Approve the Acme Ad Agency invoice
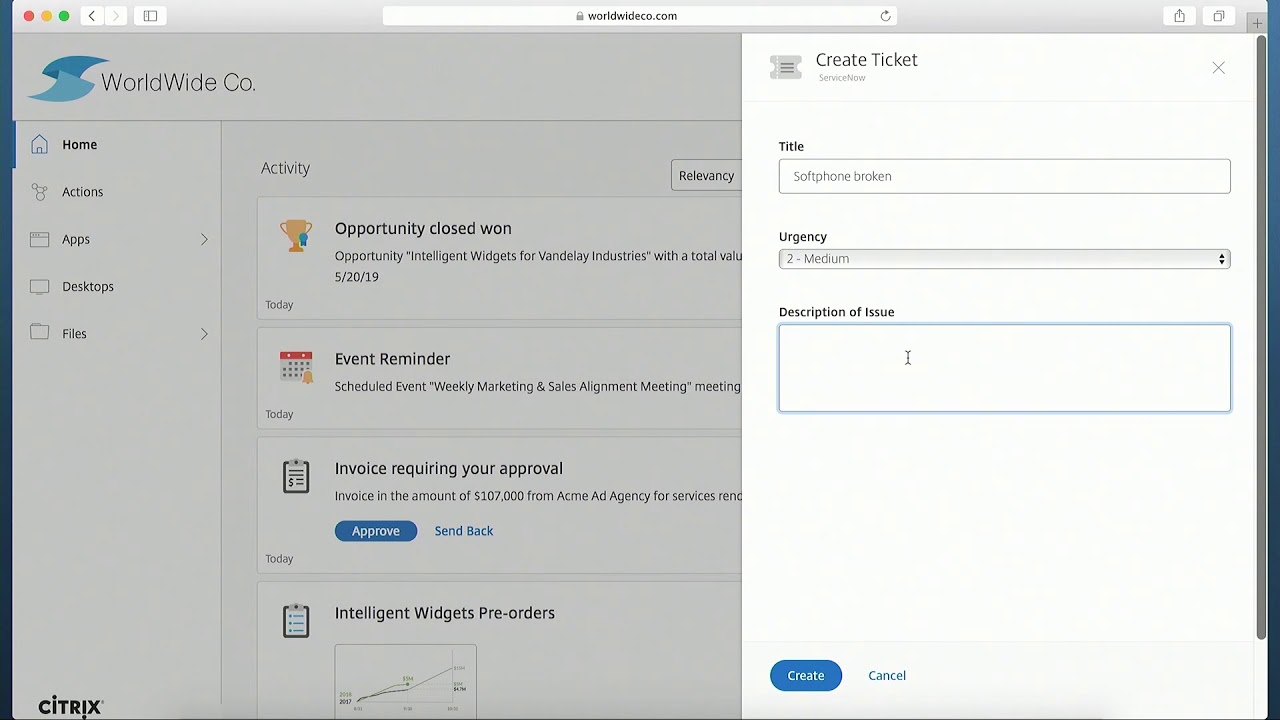 pos(376,531)
